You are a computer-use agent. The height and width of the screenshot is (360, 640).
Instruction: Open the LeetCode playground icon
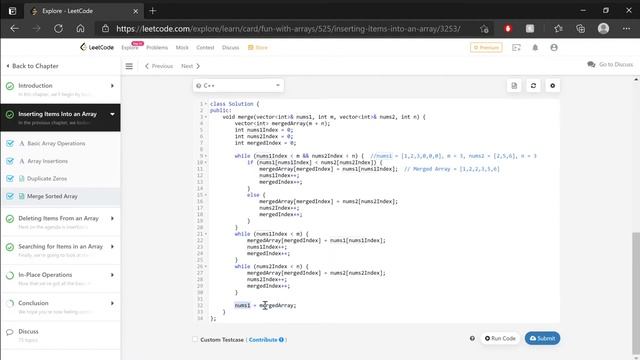coord(516,47)
